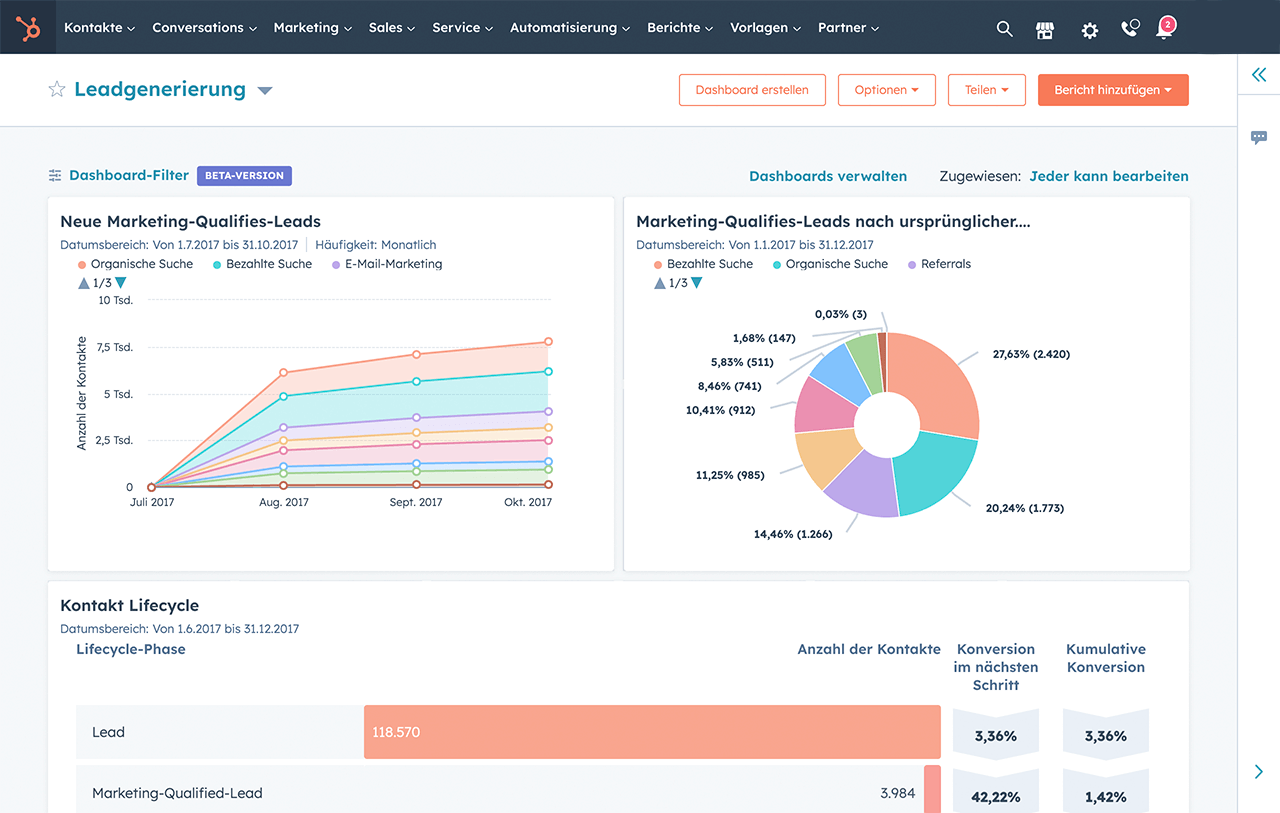The width and height of the screenshot is (1280, 813).
Task: Star the Leadgenerierung dashboard as favorite
Action: point(57,89)
